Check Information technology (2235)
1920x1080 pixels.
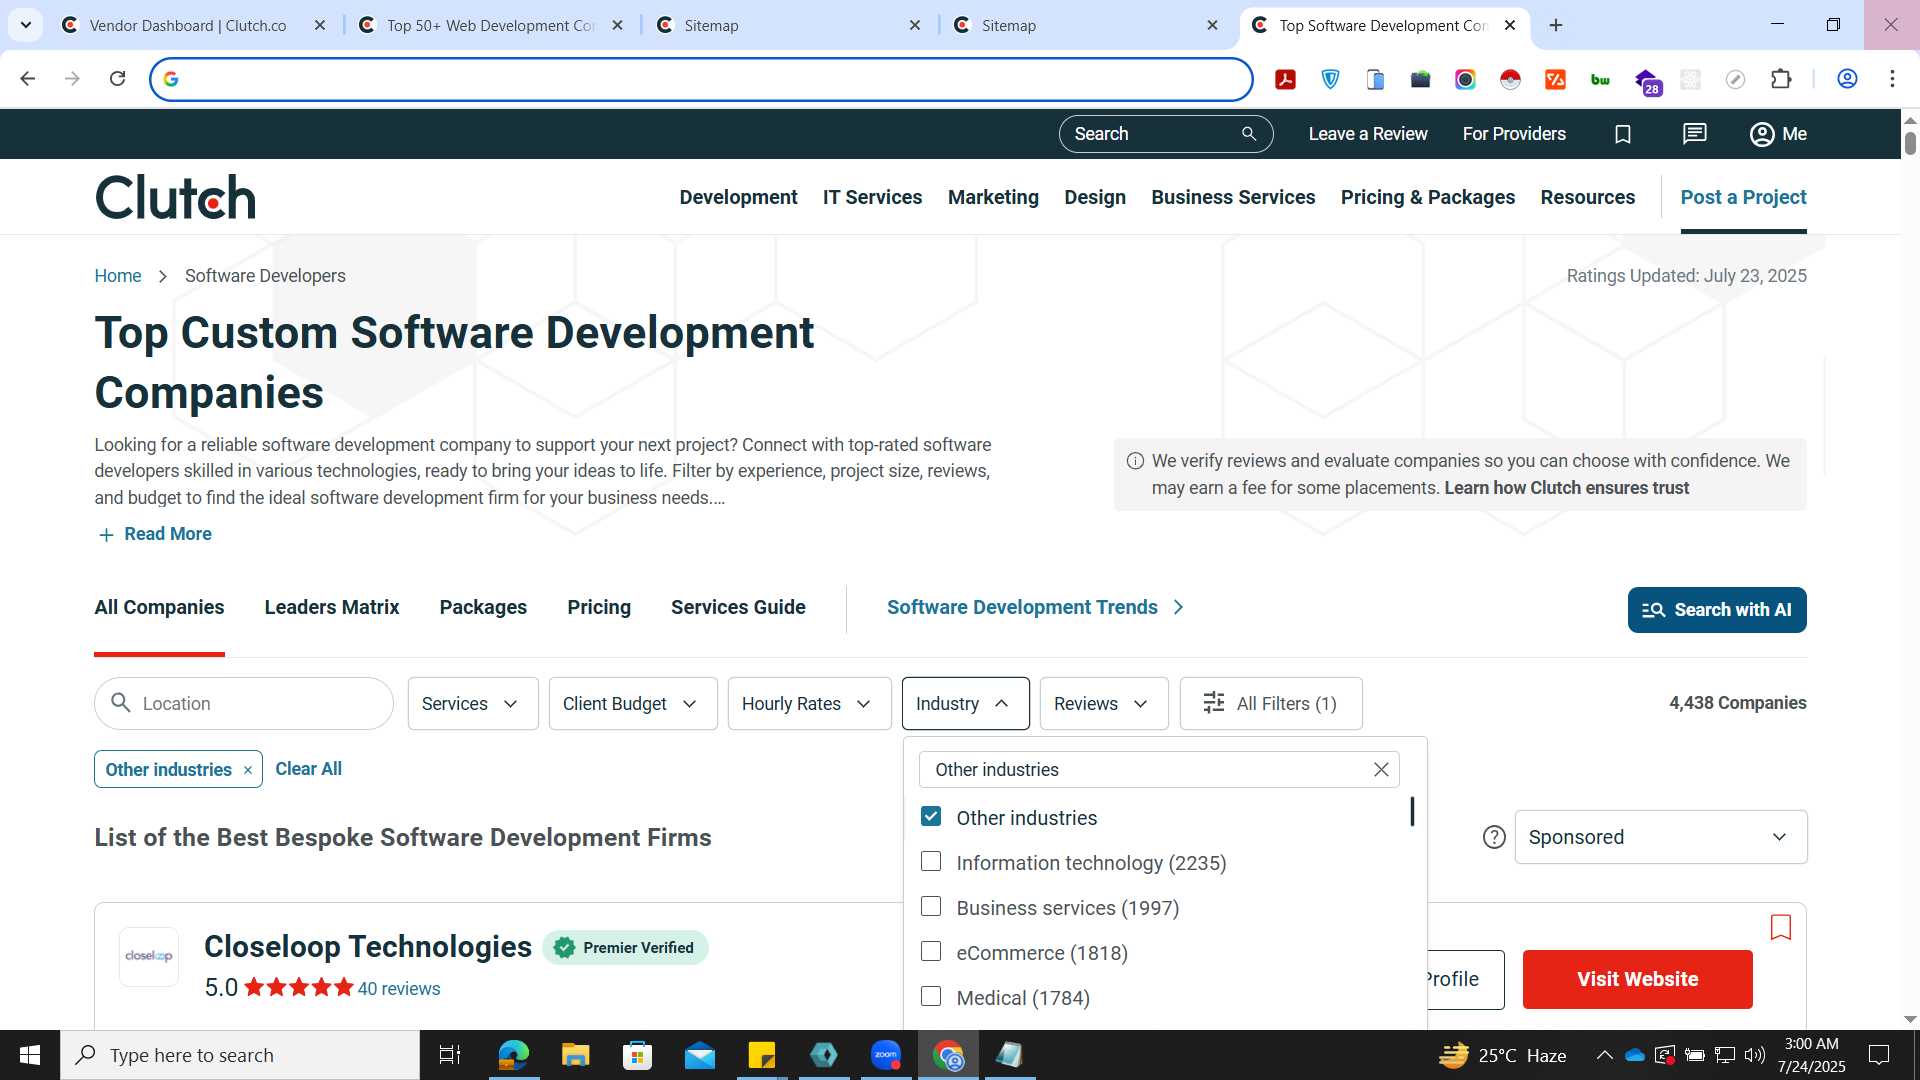931,862
